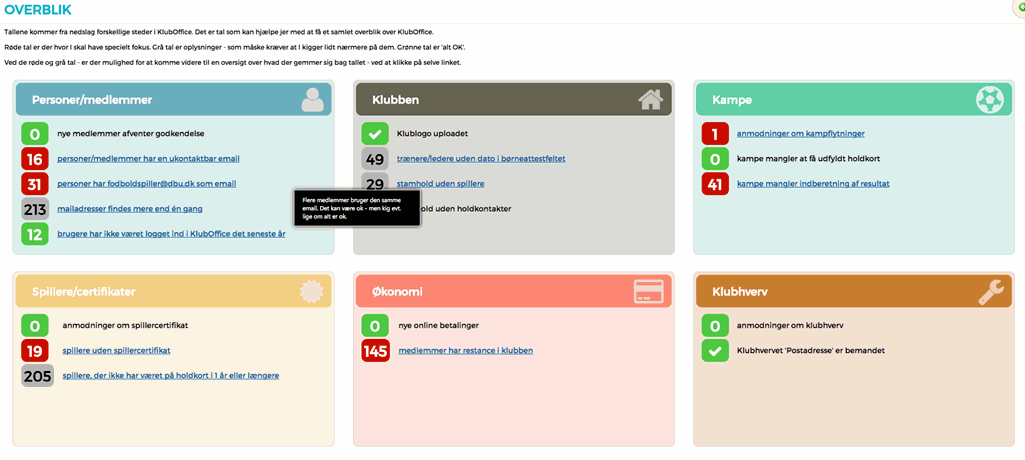Open link spillere, der ikke har været på holdkort
The height and width of the screenshot is (460, 1025).
click(x=171, y=376)
